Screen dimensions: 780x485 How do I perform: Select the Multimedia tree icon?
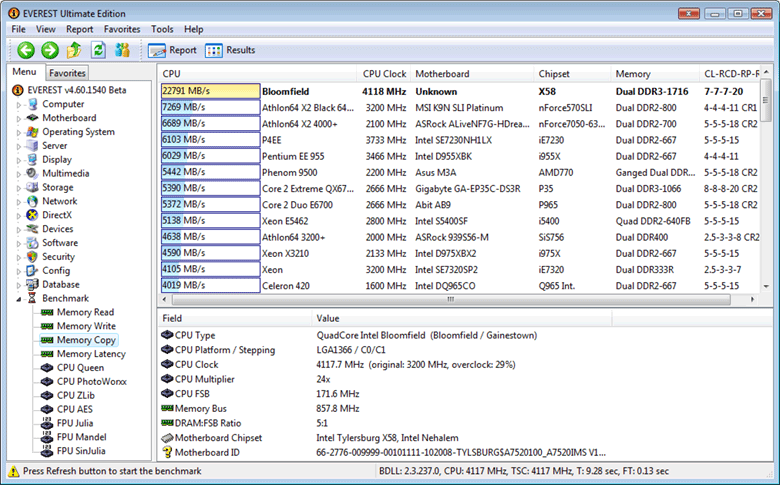click(32, 174)
